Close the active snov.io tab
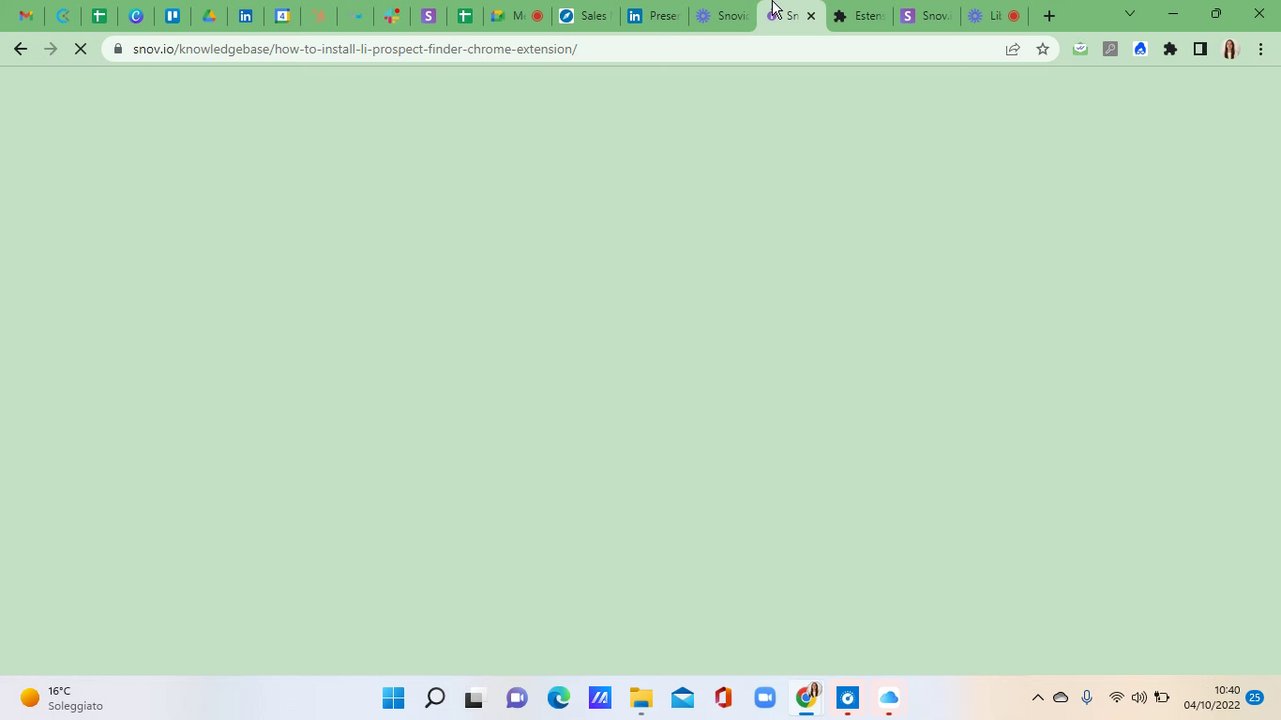The height and width of the screenshot is (720, 1281). point(811,16)
